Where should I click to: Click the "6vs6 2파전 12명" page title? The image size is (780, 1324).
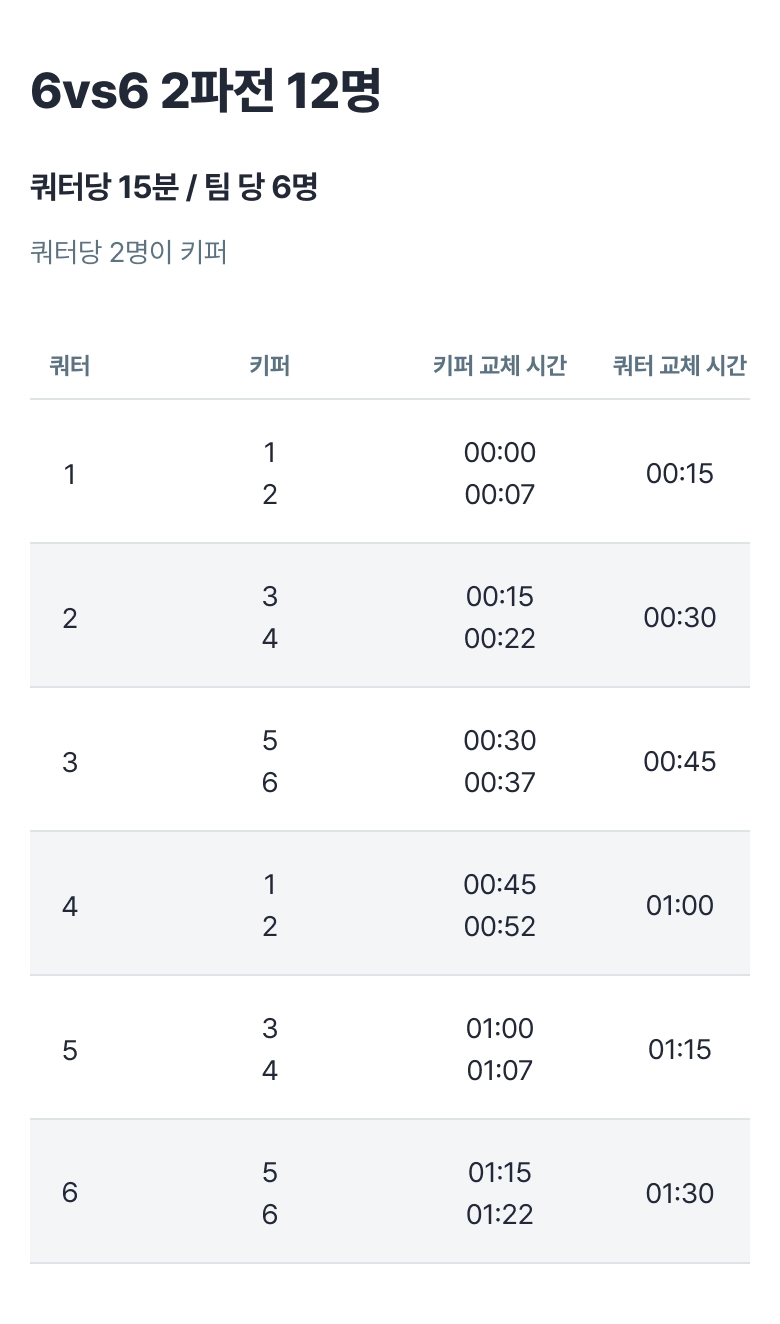point(205,92)
